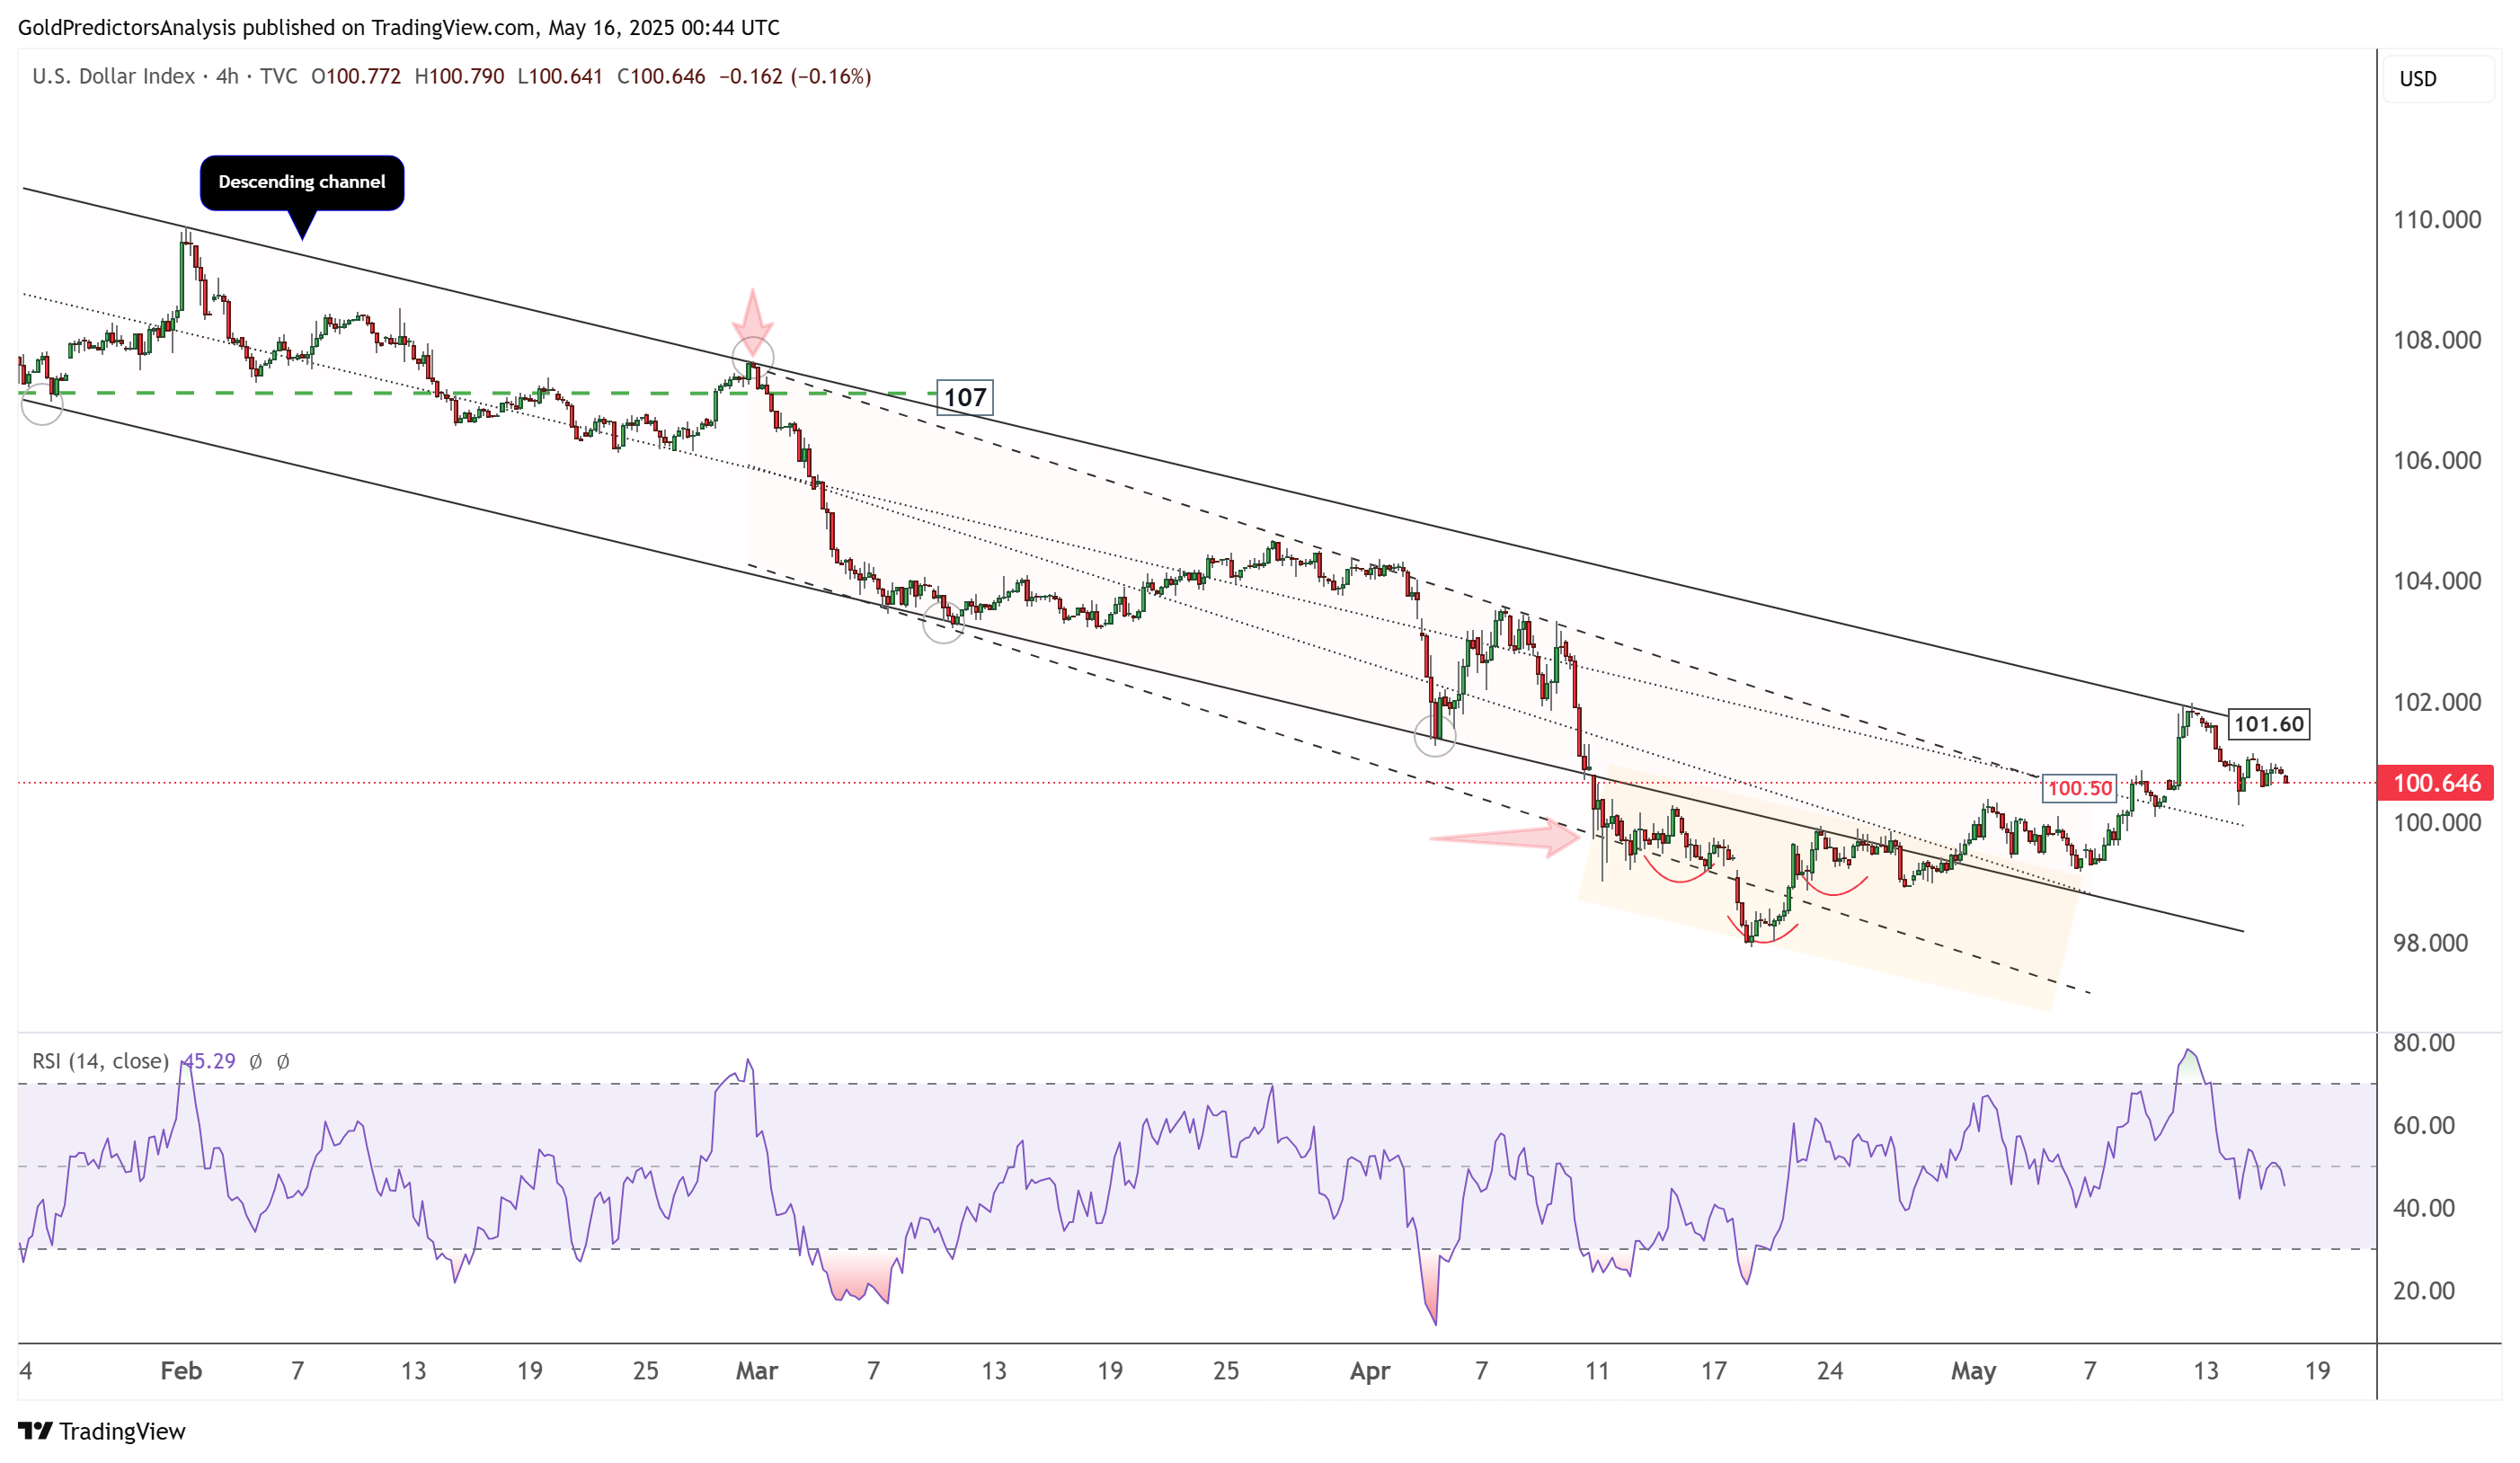The image size is (2520, 1463).
Task: Click the gray circle near the March 10 low
Action: click(x=942, y=623)
